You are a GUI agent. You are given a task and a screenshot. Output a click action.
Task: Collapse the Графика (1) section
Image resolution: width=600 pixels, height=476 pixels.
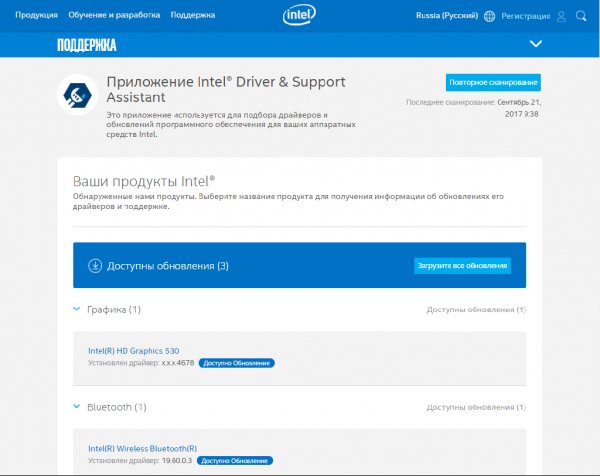click(77, 309)
